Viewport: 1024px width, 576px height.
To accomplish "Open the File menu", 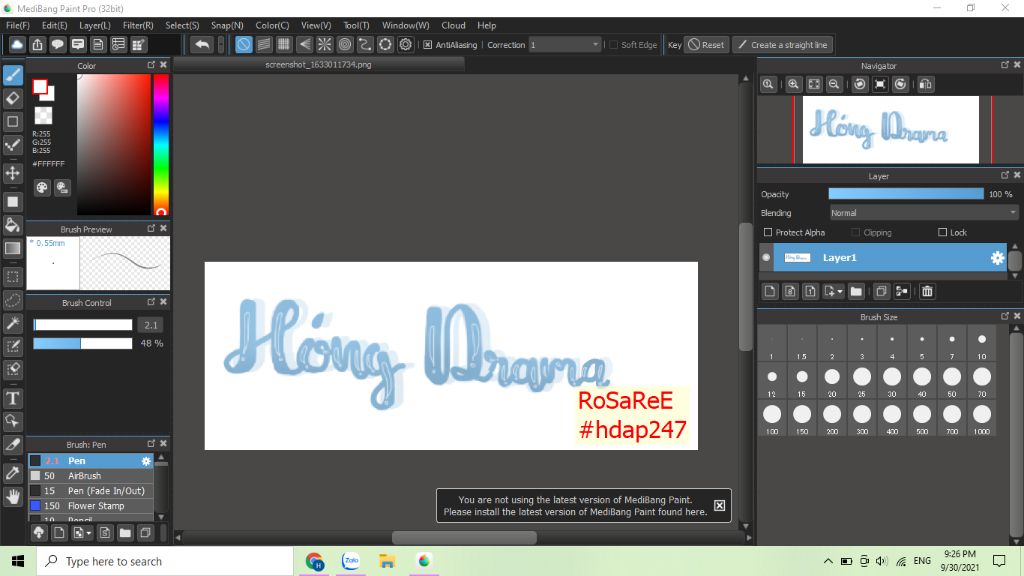I will (18, 25).
